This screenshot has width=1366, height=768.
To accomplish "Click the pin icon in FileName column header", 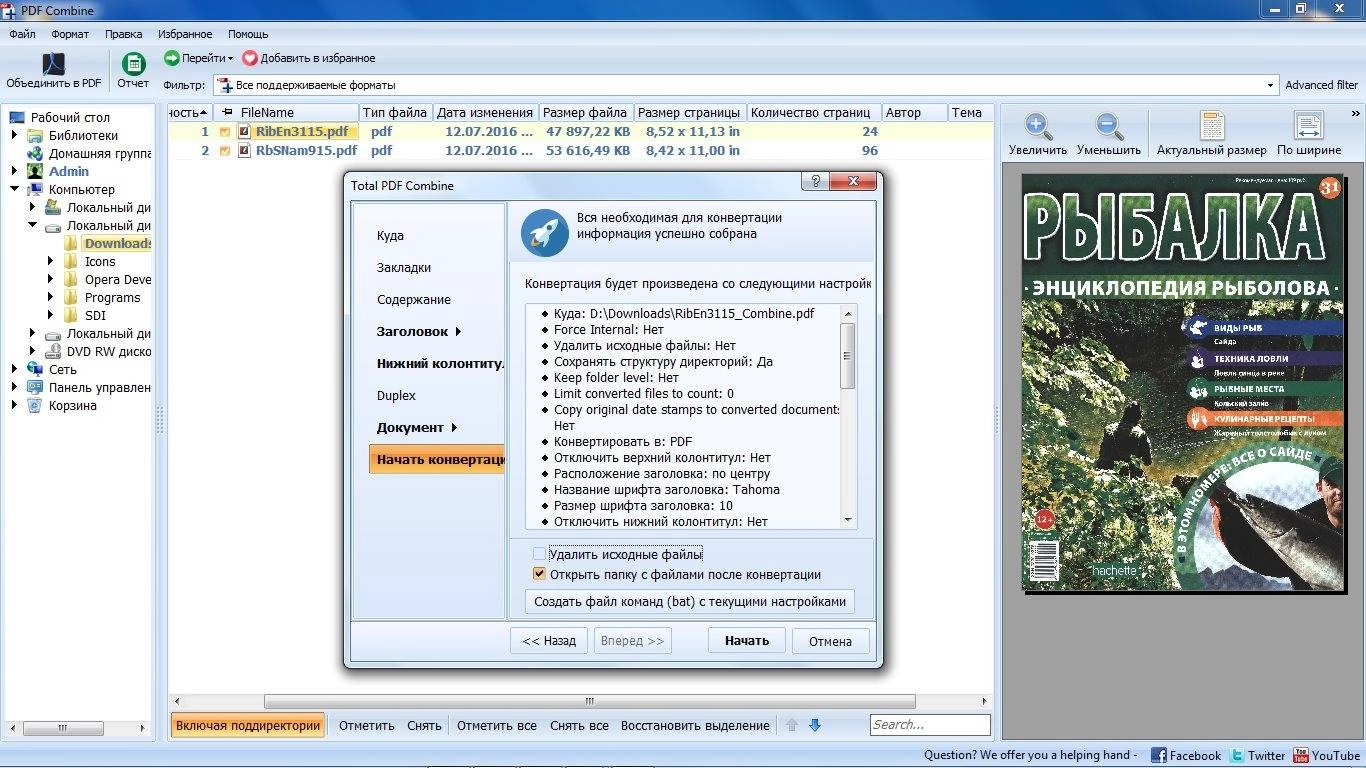I will pos(228,112).
